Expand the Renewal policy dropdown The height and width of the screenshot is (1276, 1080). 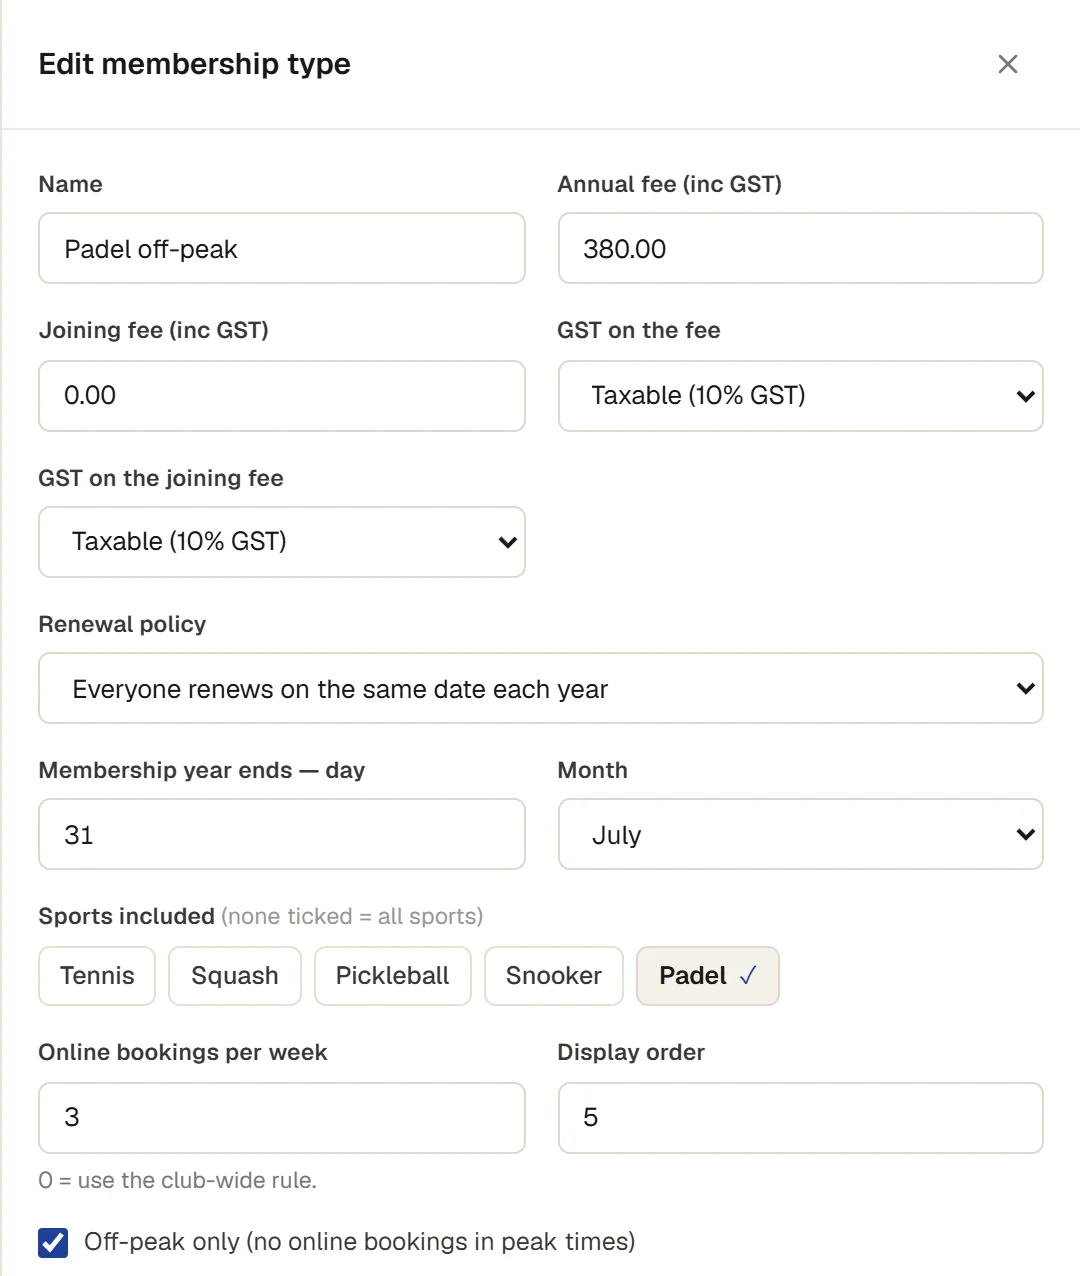tap(541, 688)
